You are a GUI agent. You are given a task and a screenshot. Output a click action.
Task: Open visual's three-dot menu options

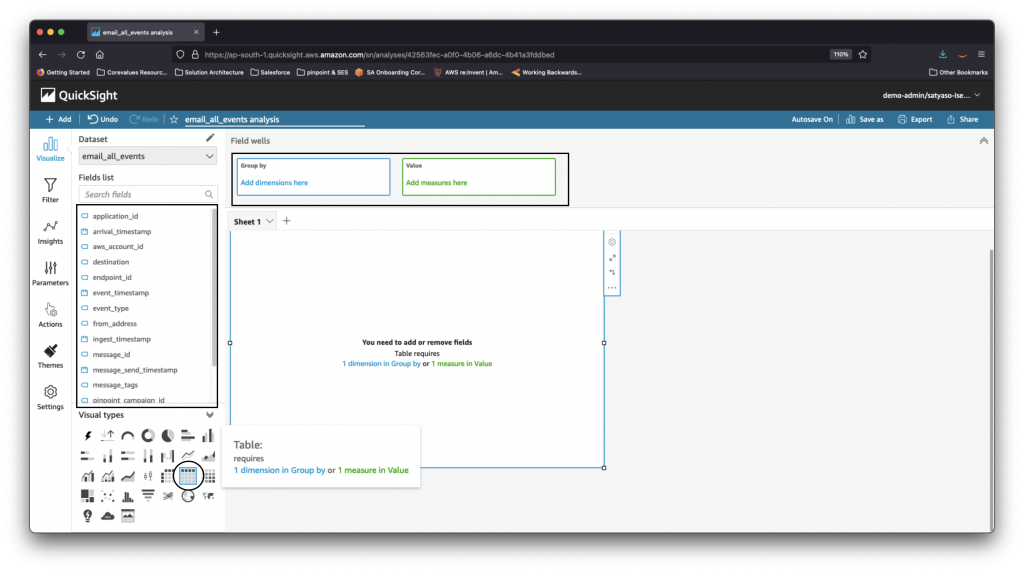point(612,287)
